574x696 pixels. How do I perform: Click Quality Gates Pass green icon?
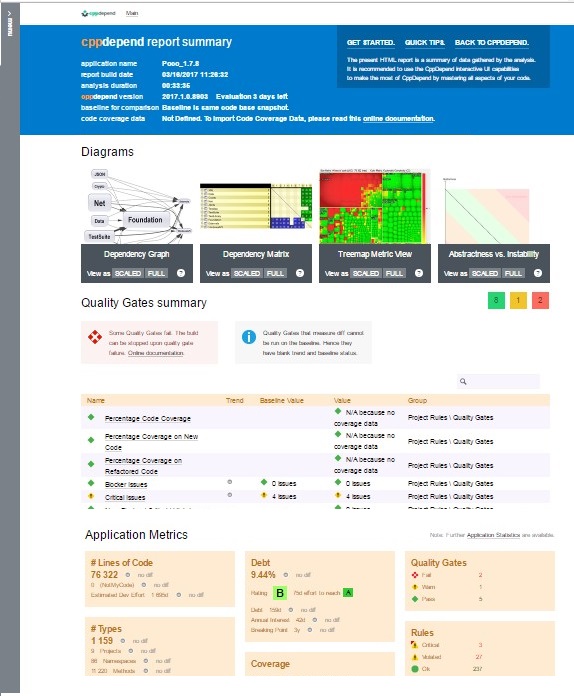click(x=415, y=599)
